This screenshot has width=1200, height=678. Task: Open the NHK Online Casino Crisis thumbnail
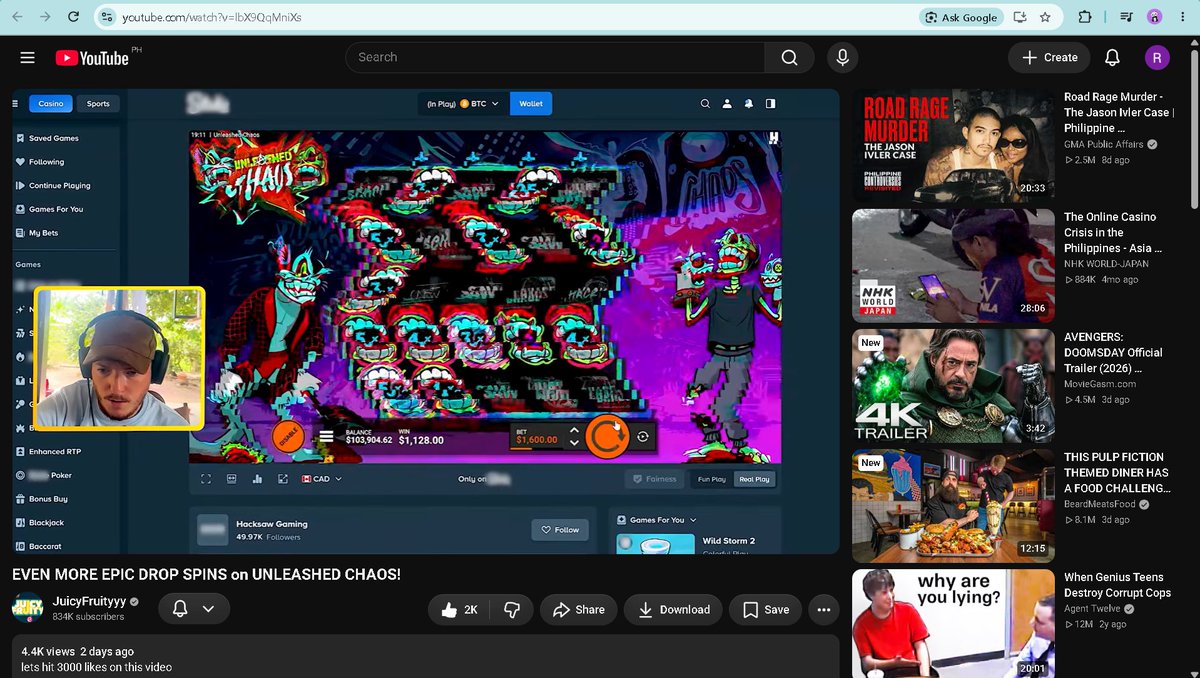pos(953,265)
